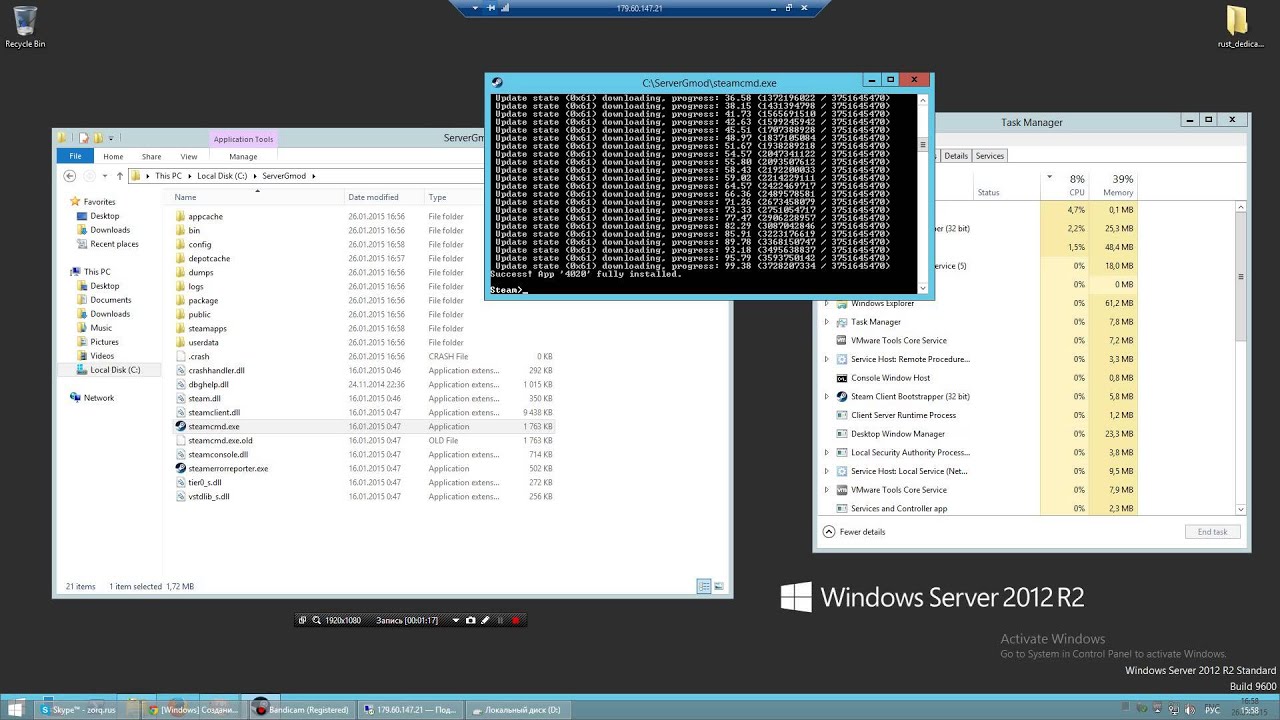Open the Recycle Bin desktop icon
Viewport: 1280px width, 720px height.
tap(25, 27)
